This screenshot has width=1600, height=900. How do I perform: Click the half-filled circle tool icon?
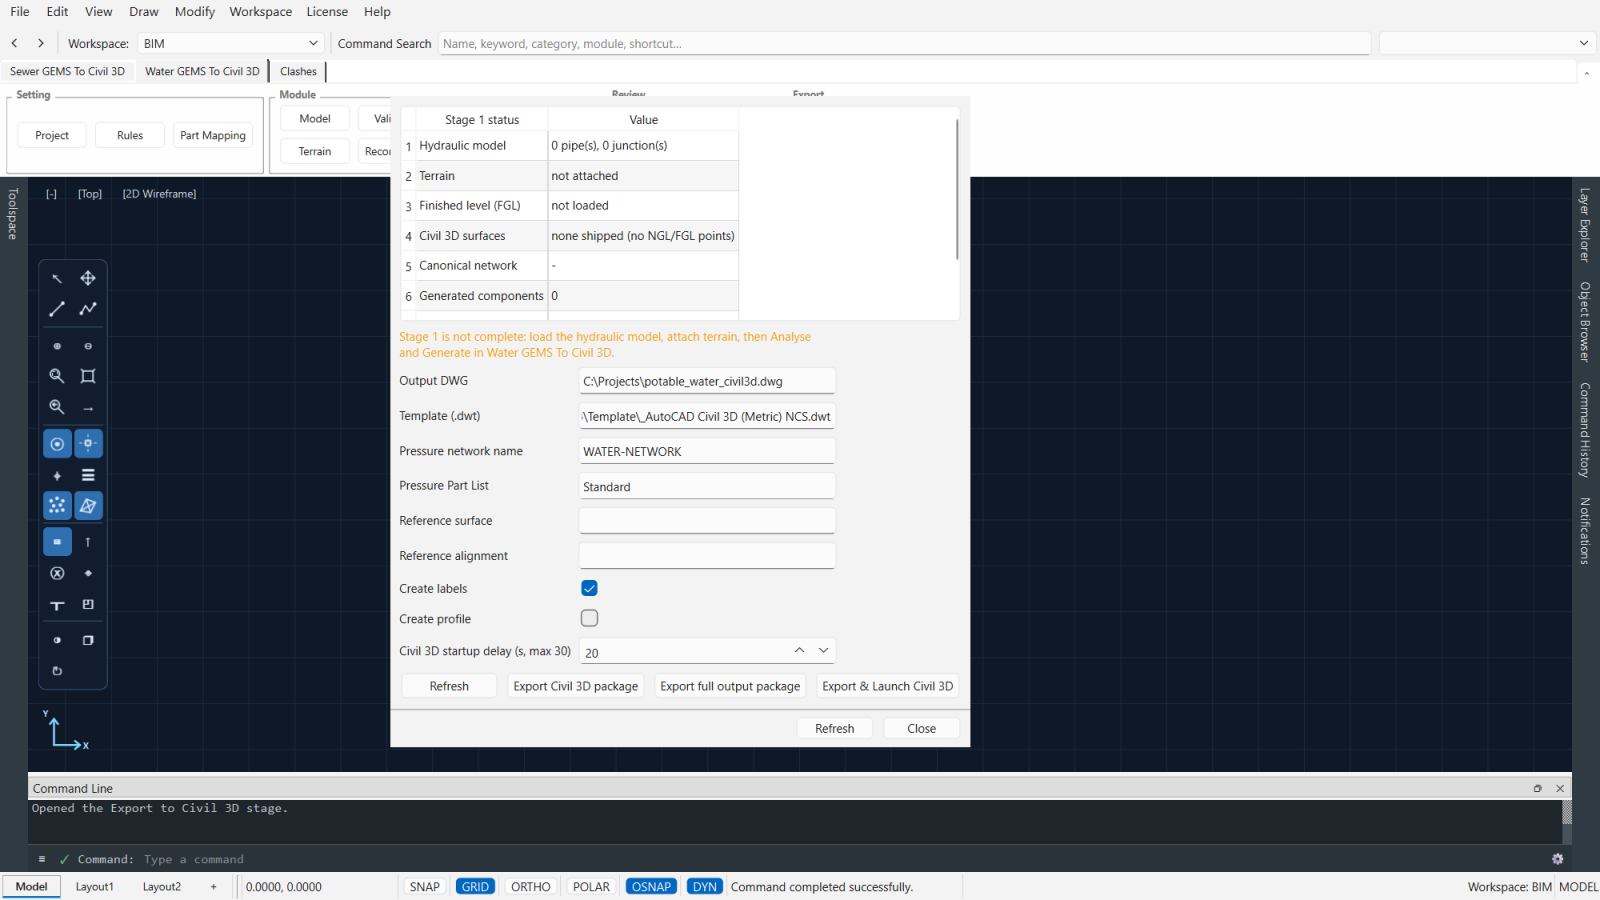(57, 640)
